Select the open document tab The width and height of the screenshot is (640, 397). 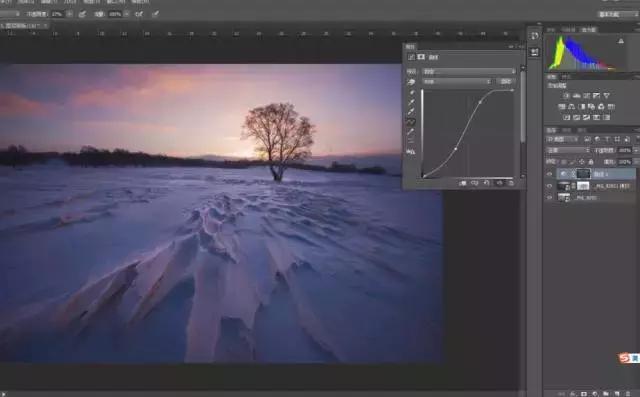click(24, 26)
